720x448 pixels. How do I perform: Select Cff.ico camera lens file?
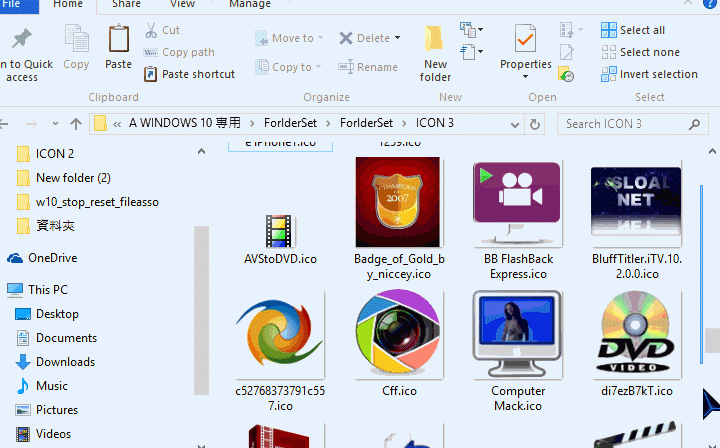(x=399, y=343)
